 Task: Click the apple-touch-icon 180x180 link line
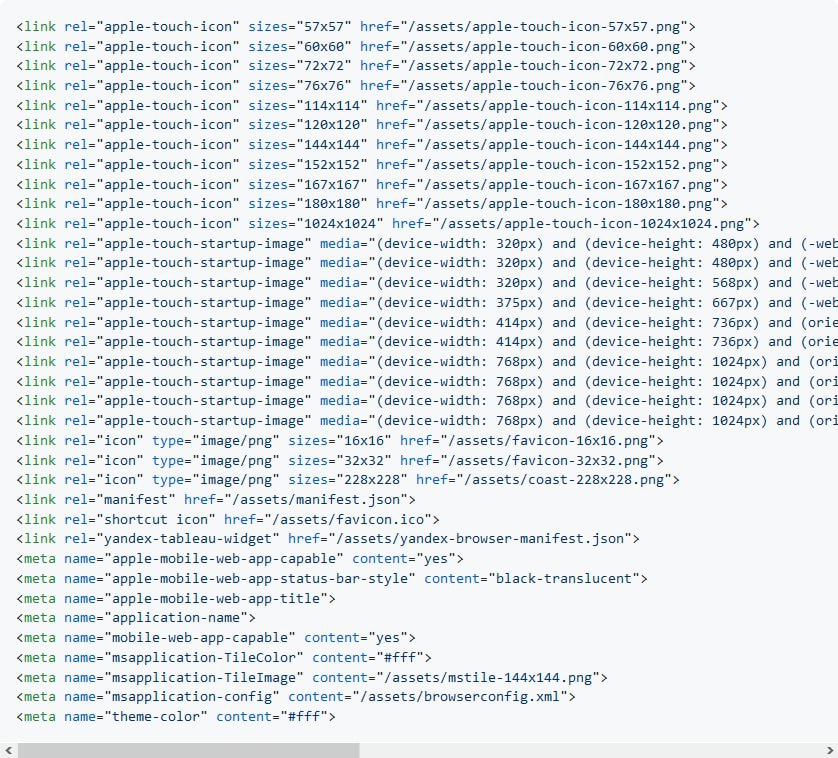[372, 204]
